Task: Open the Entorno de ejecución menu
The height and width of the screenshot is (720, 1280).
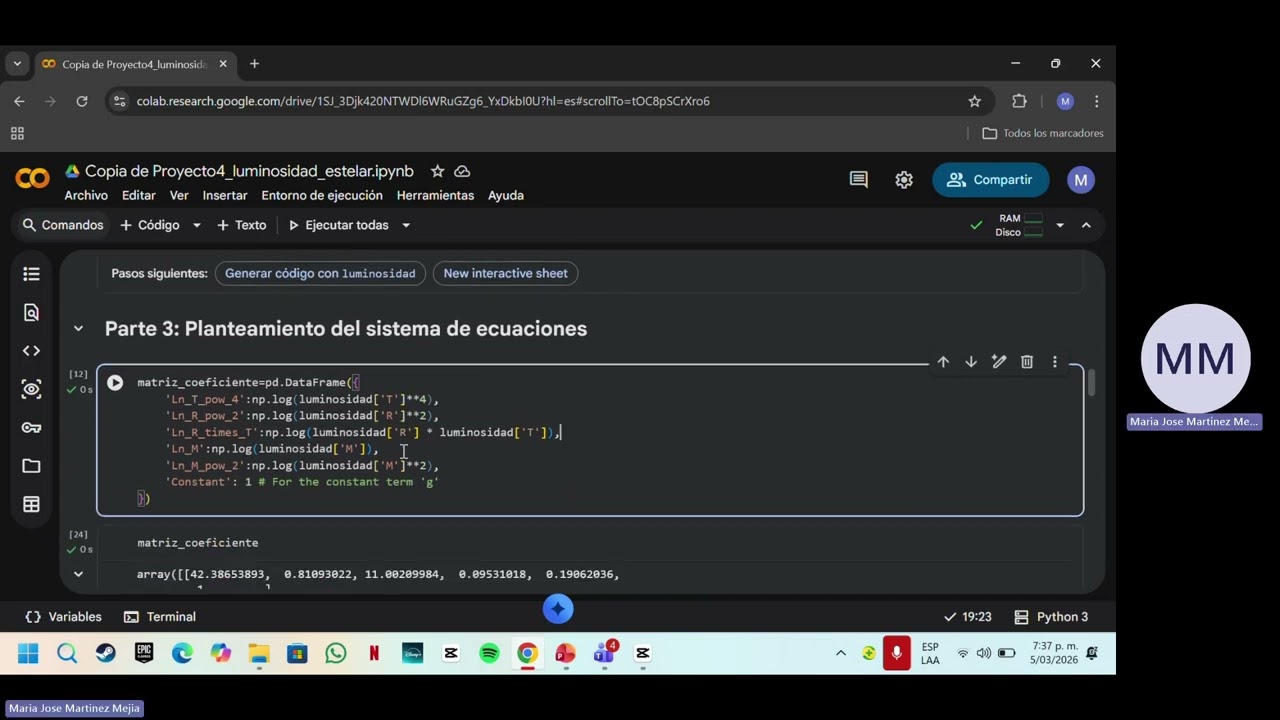Action: coord(322,195)
